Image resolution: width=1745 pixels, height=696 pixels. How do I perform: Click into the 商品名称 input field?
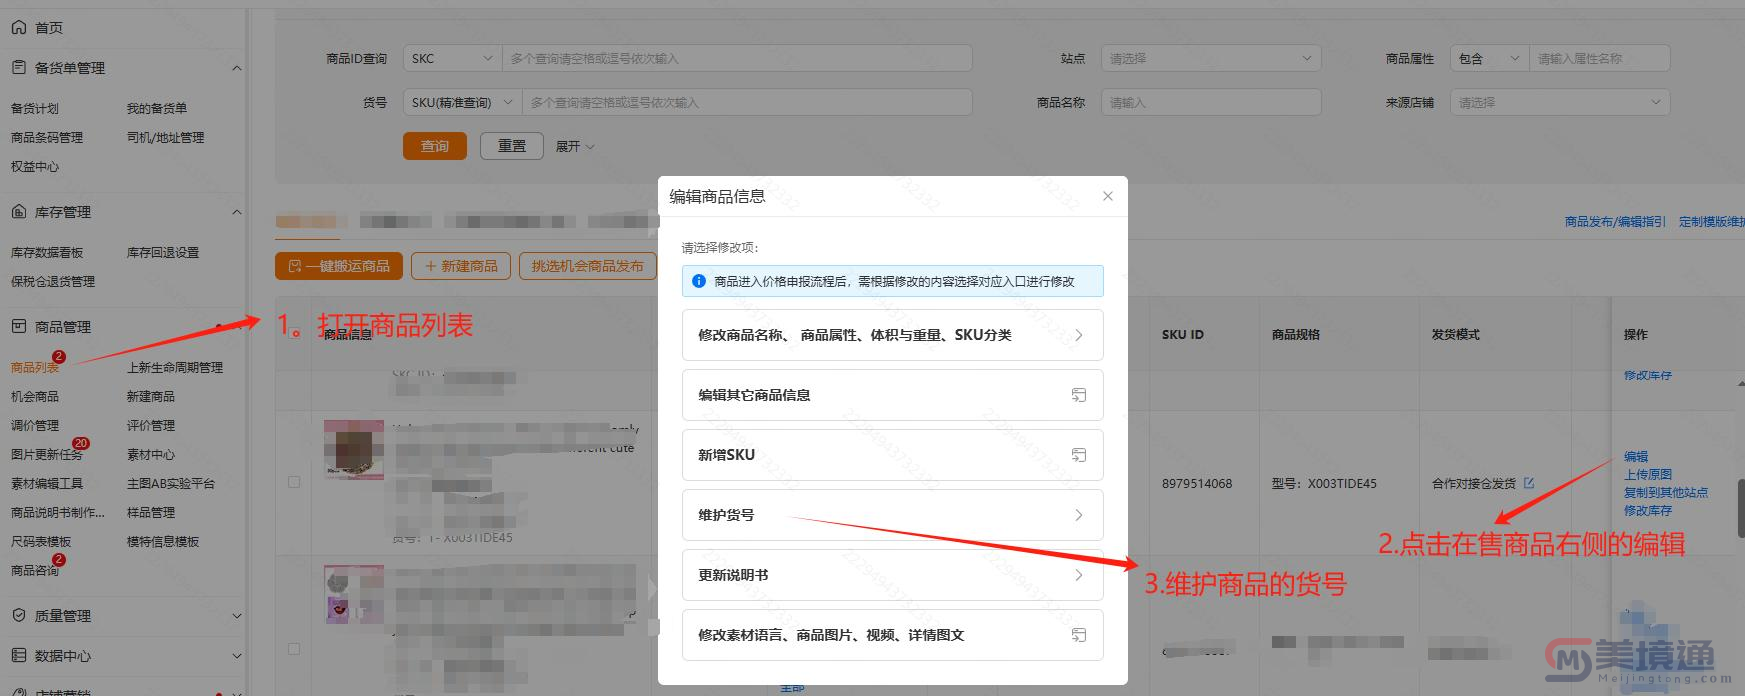(1211, 102)
